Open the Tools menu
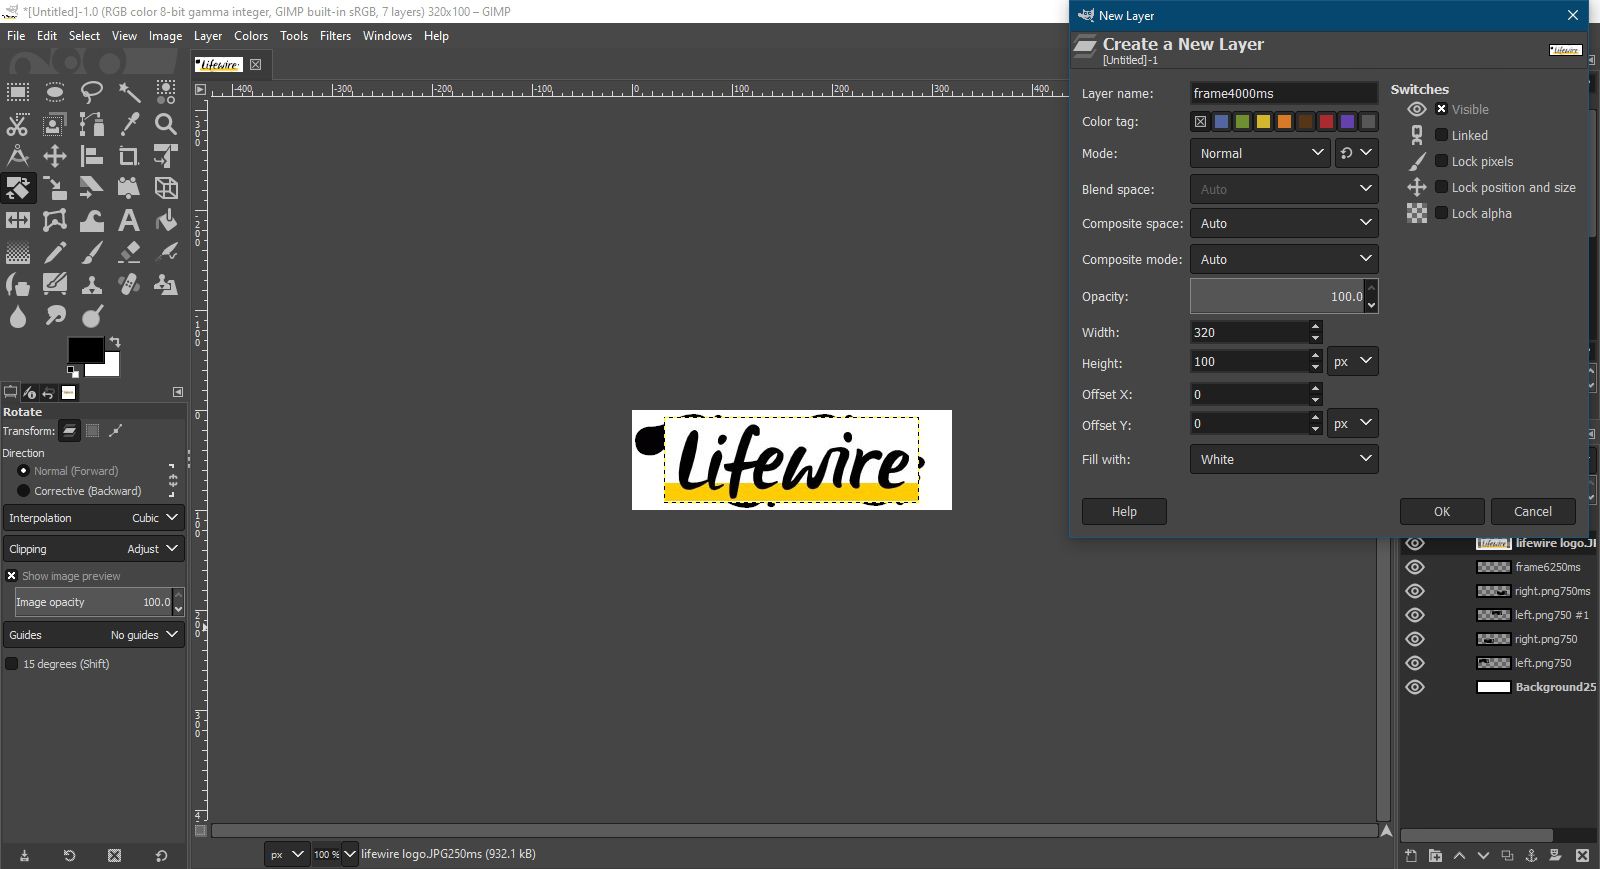Image resolution: width=1600 pixels, height=869 pixels. coord(294,35)
